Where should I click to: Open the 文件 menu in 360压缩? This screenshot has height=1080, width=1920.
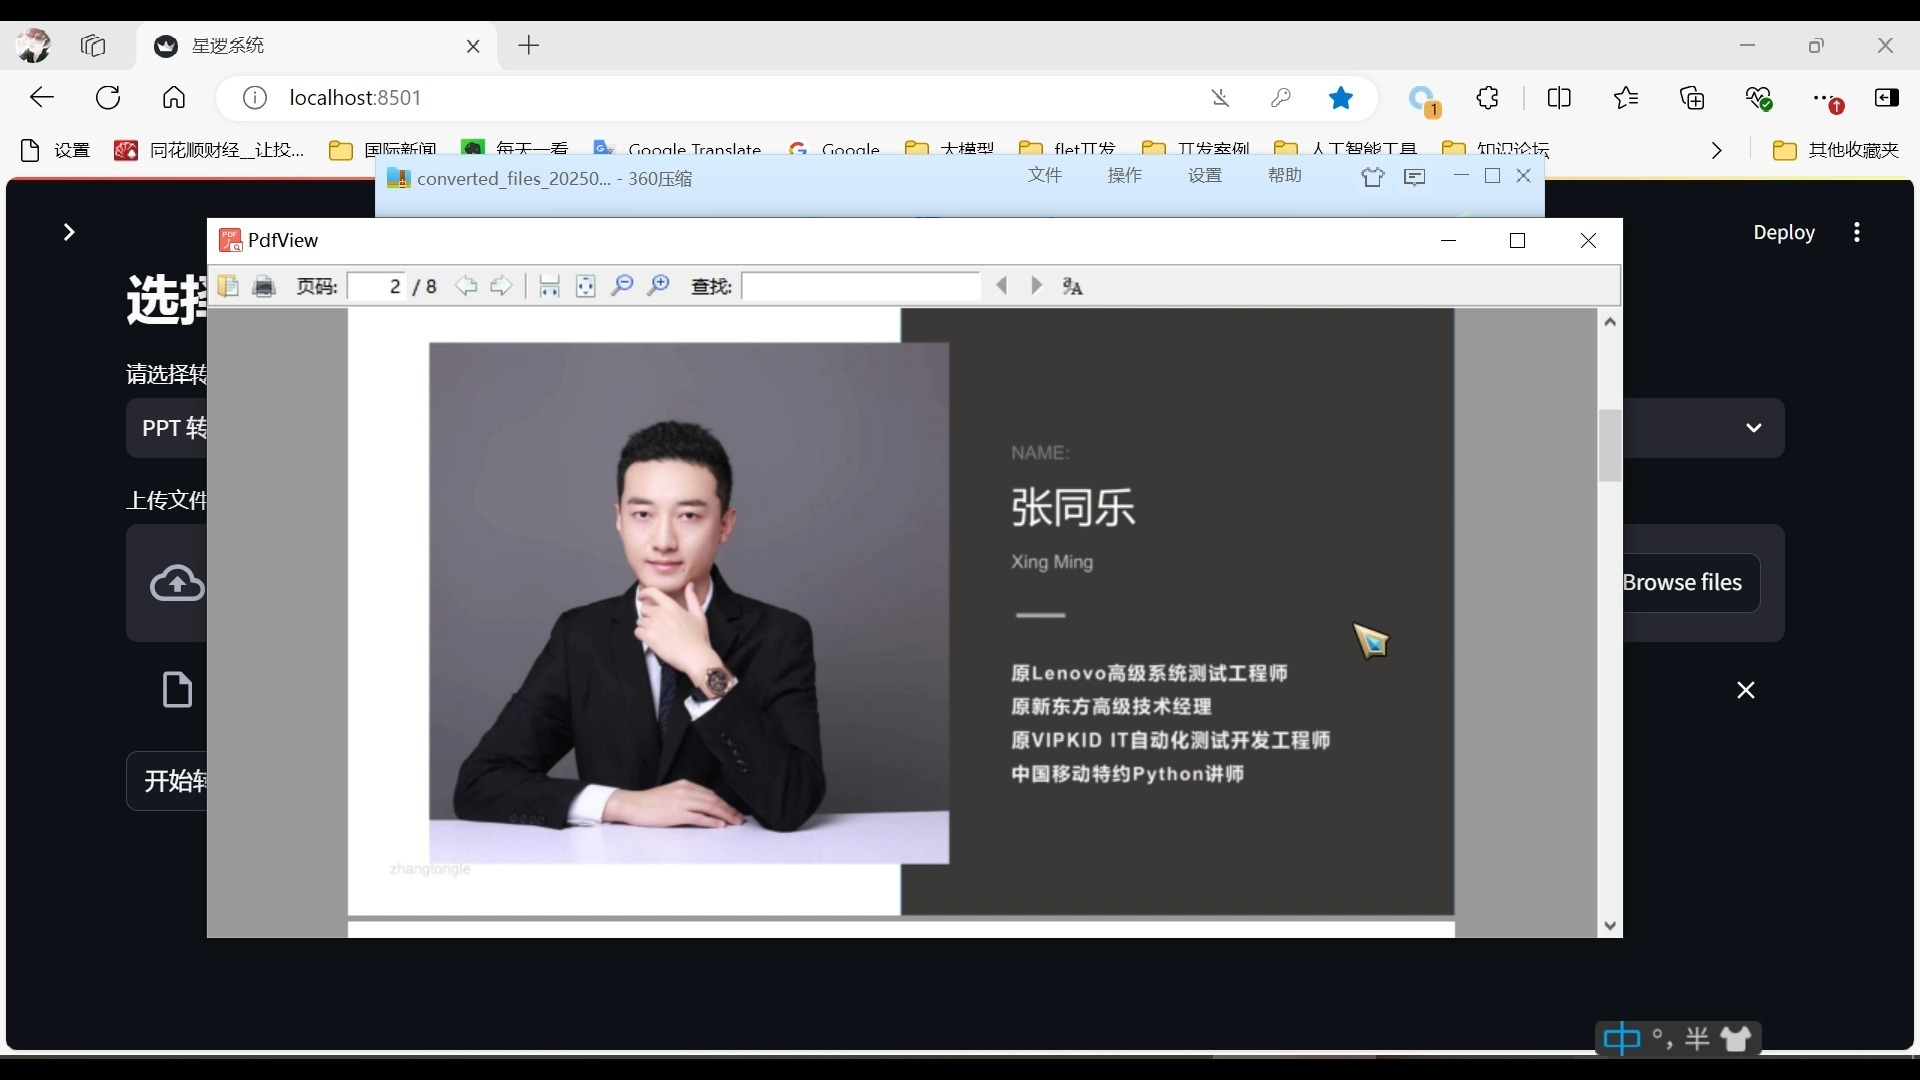point(1045,175)
